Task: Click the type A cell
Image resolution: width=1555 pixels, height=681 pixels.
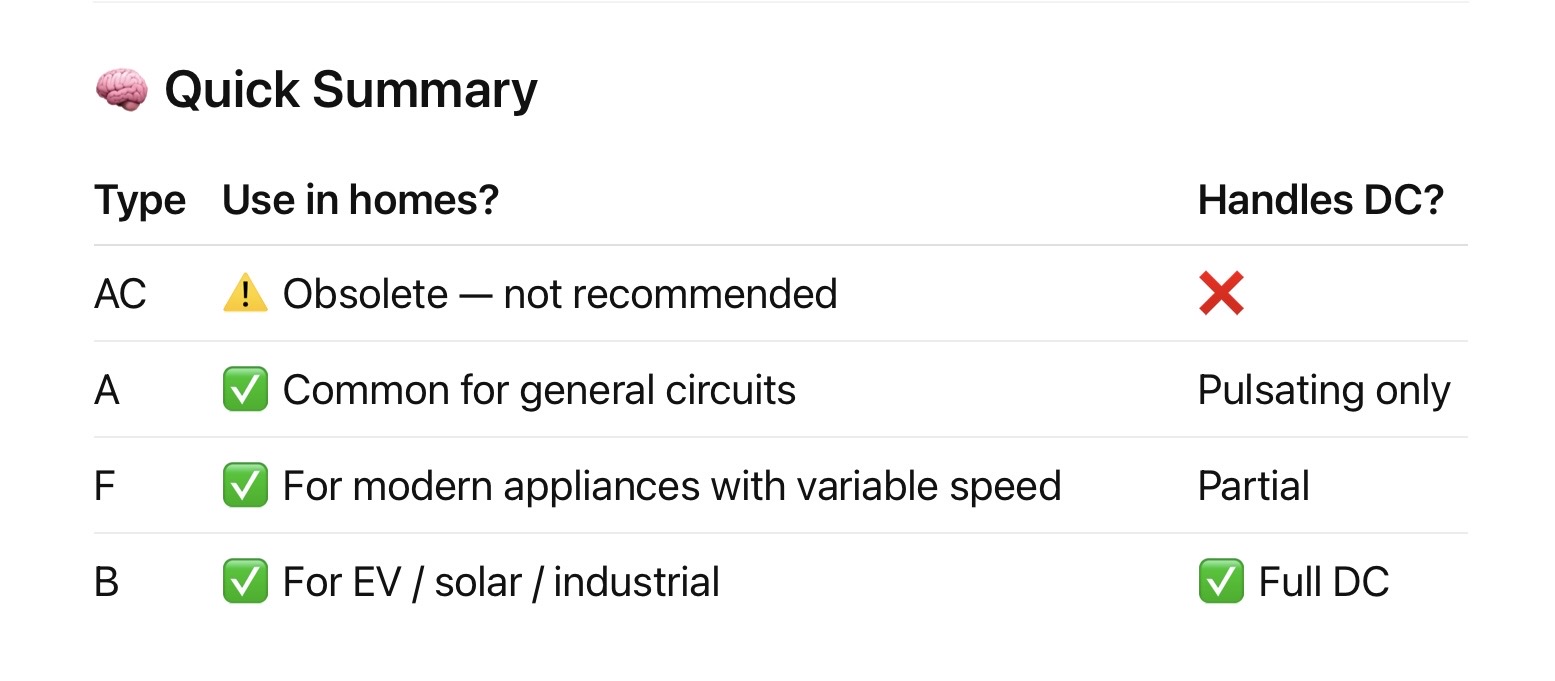Action: pos(107,390)
